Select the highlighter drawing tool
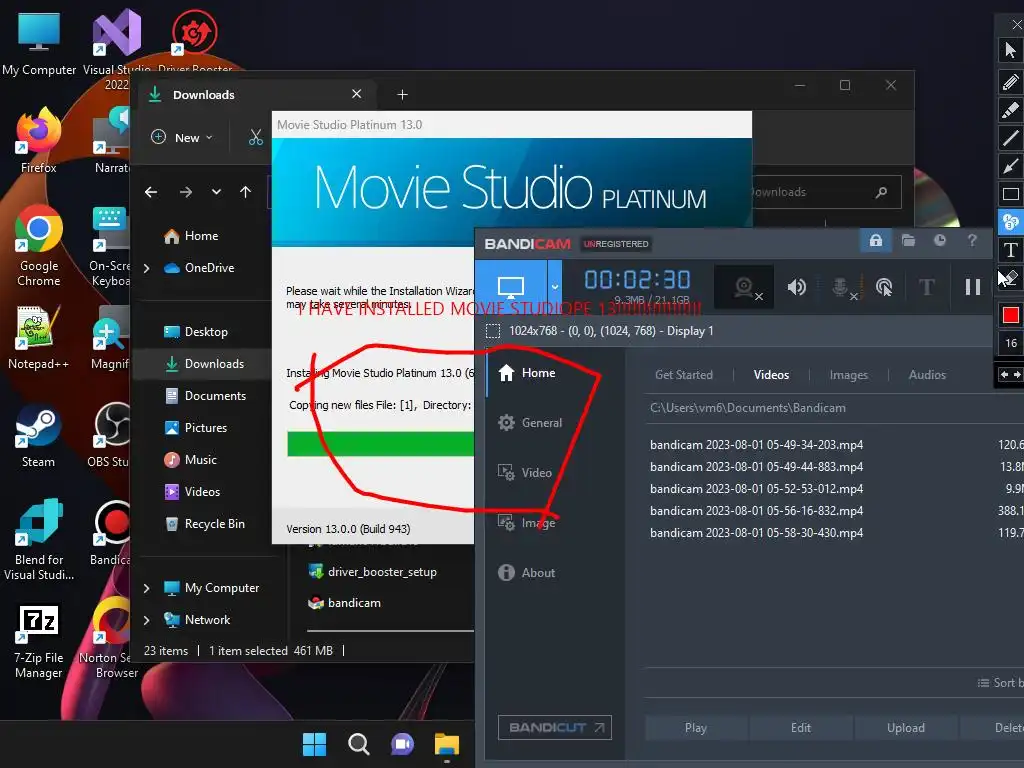The image size is (1024, 768). 1010,110
